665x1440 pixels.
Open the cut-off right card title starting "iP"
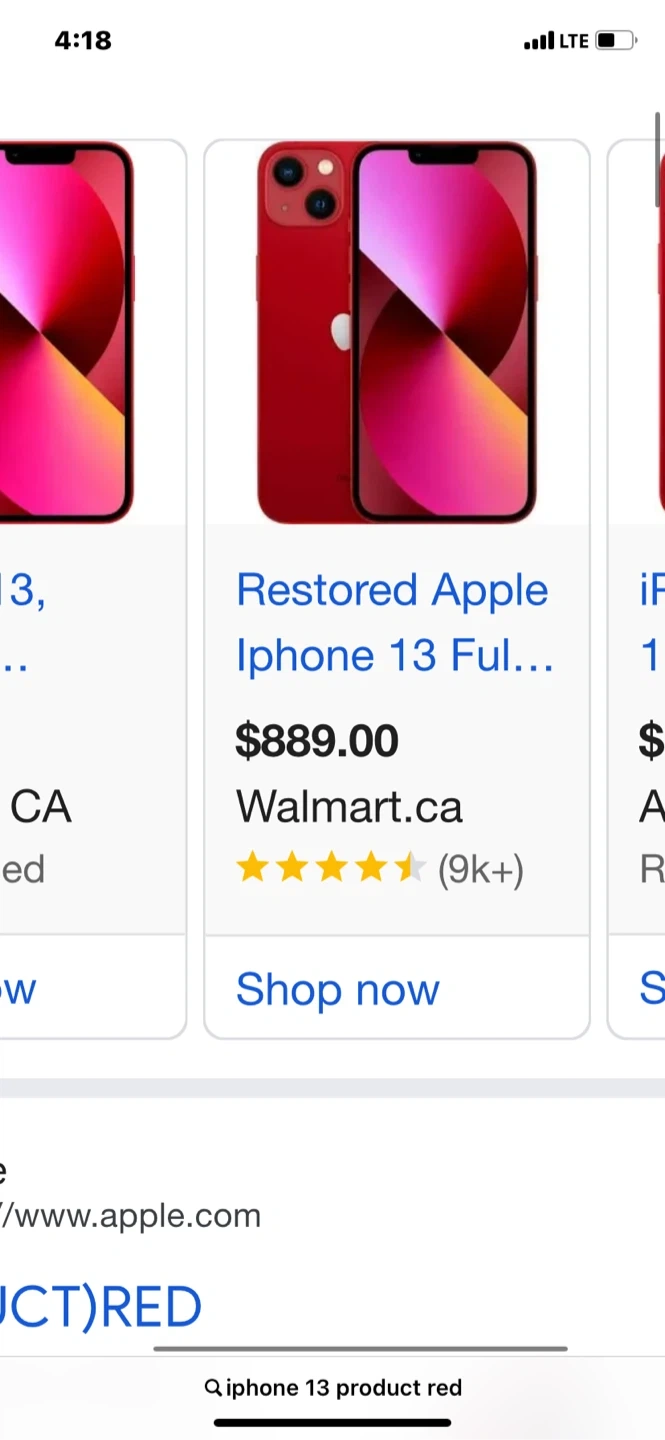pos(651,623)
